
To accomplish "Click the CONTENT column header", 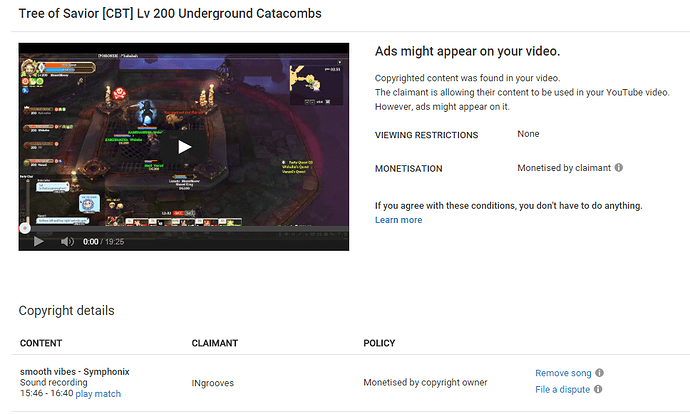I will pos(41,343).
